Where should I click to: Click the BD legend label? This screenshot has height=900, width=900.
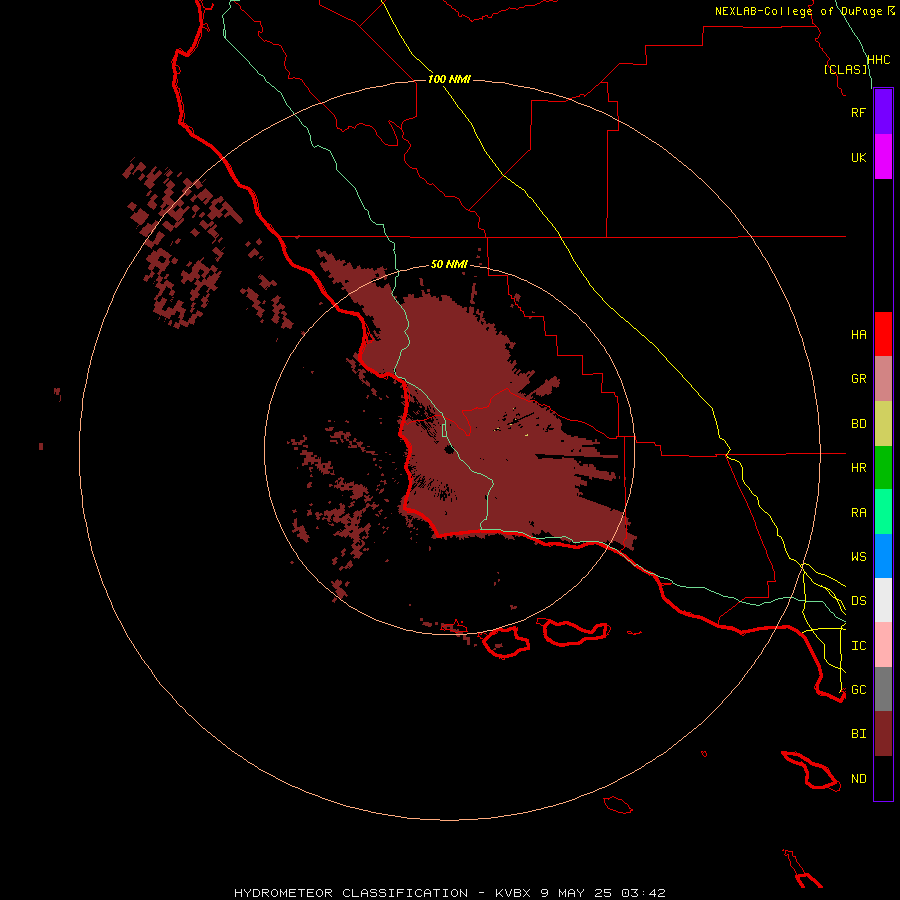click(858, 424)
